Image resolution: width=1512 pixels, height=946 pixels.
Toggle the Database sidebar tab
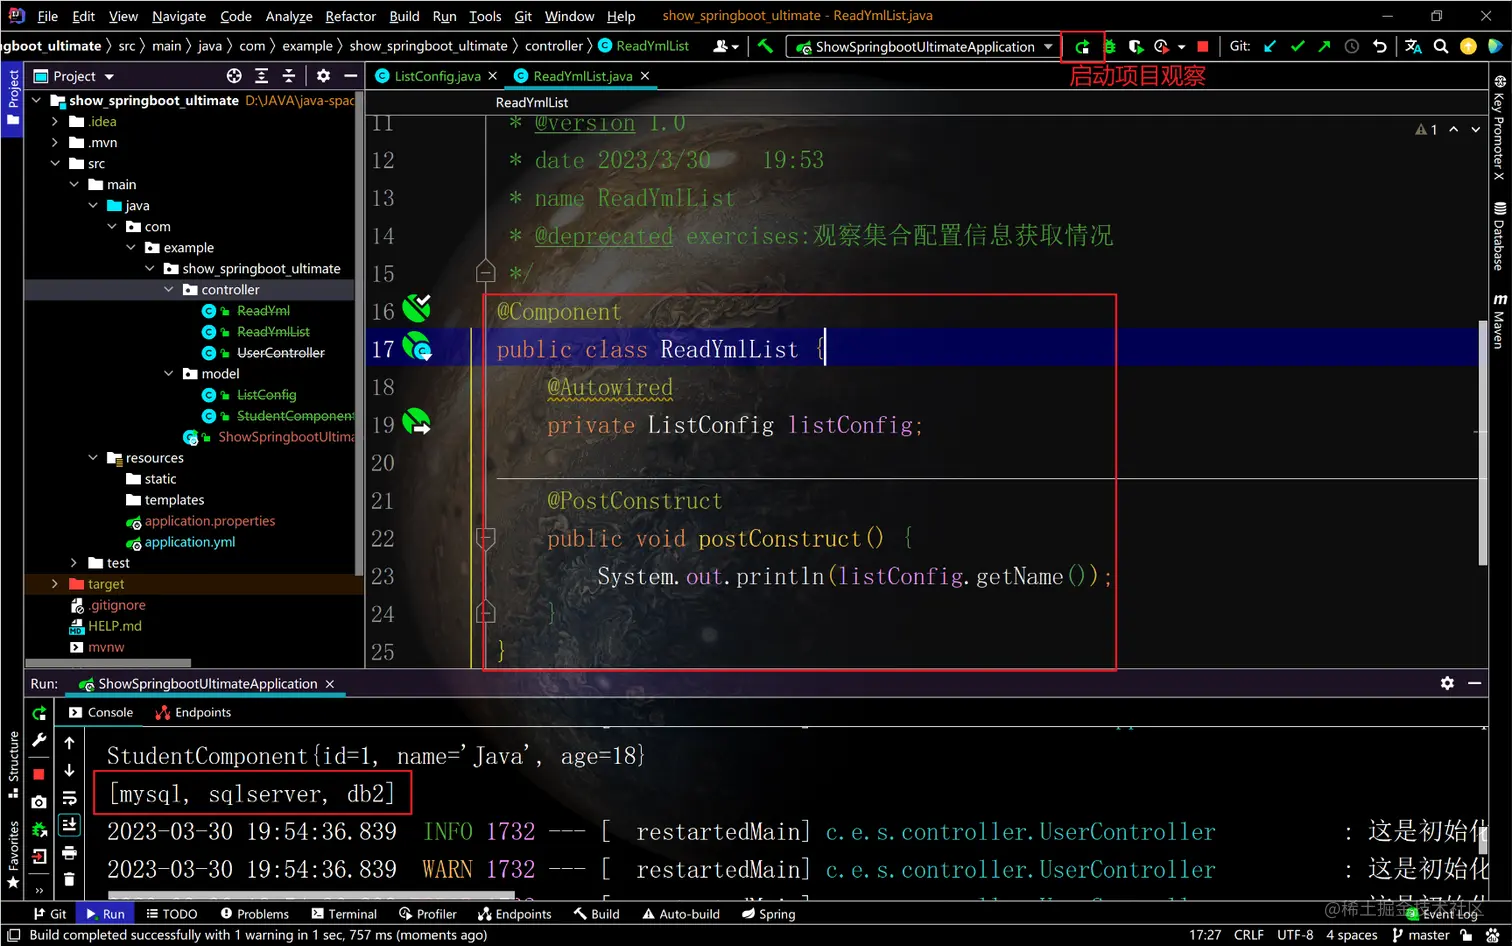[x=1499, y=236]
